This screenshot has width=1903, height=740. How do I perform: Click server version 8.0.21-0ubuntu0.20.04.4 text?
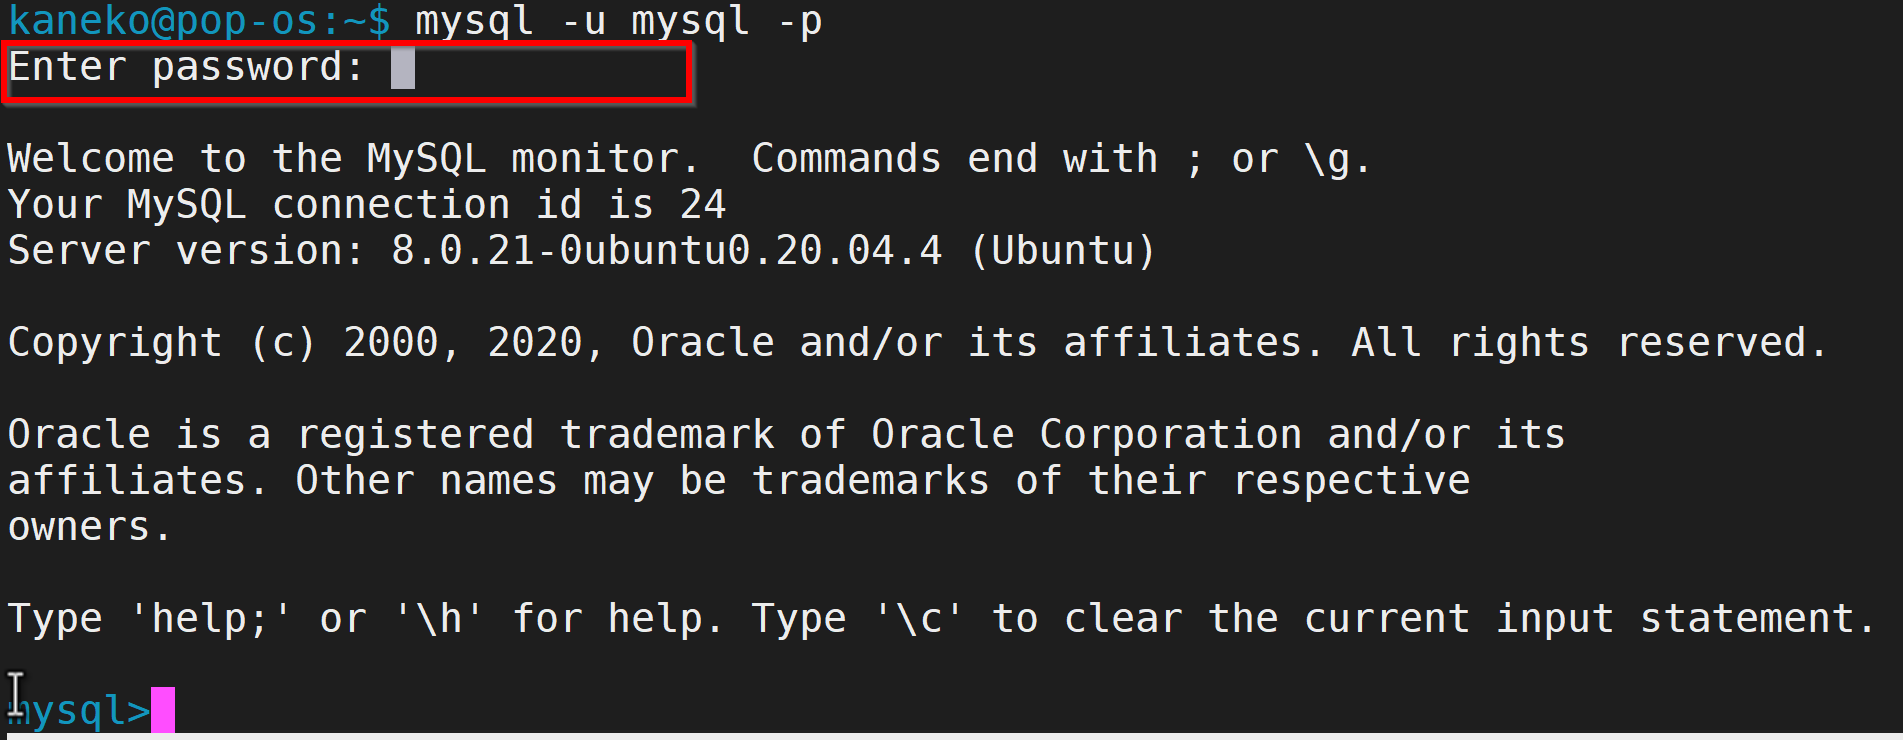(666, 251)
